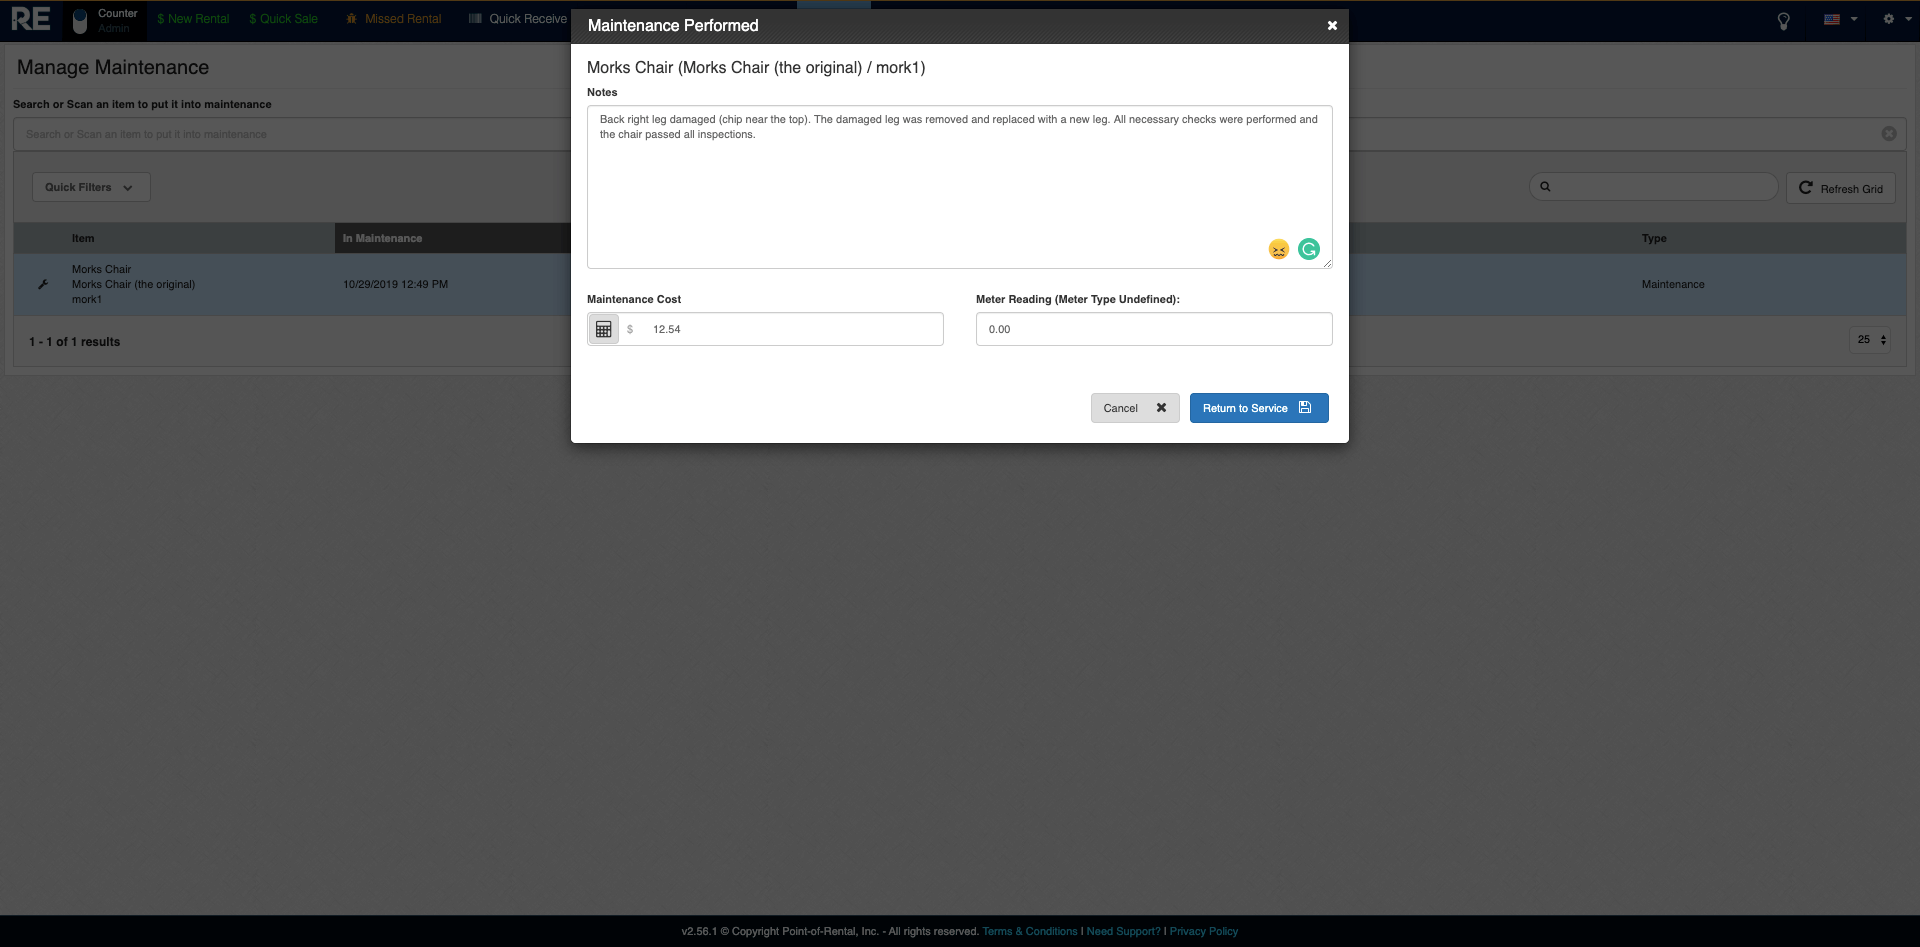Select the Morks Chair item cell

(133, 284)
